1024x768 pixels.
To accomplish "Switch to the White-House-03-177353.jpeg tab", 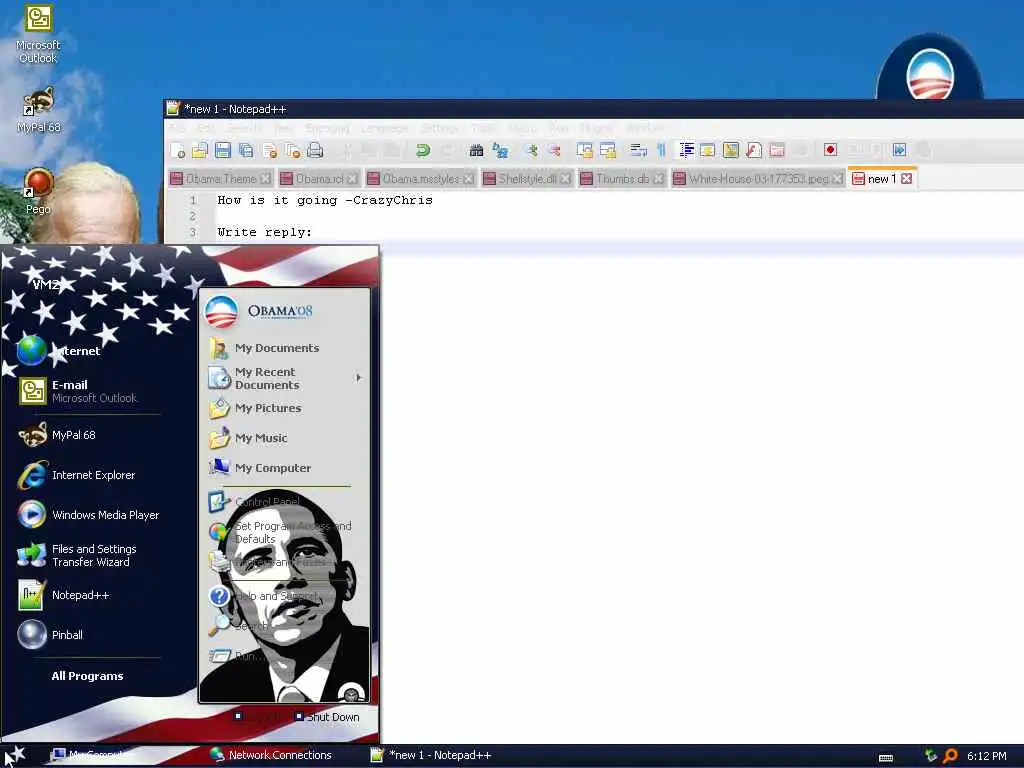I will click(758, 178).
